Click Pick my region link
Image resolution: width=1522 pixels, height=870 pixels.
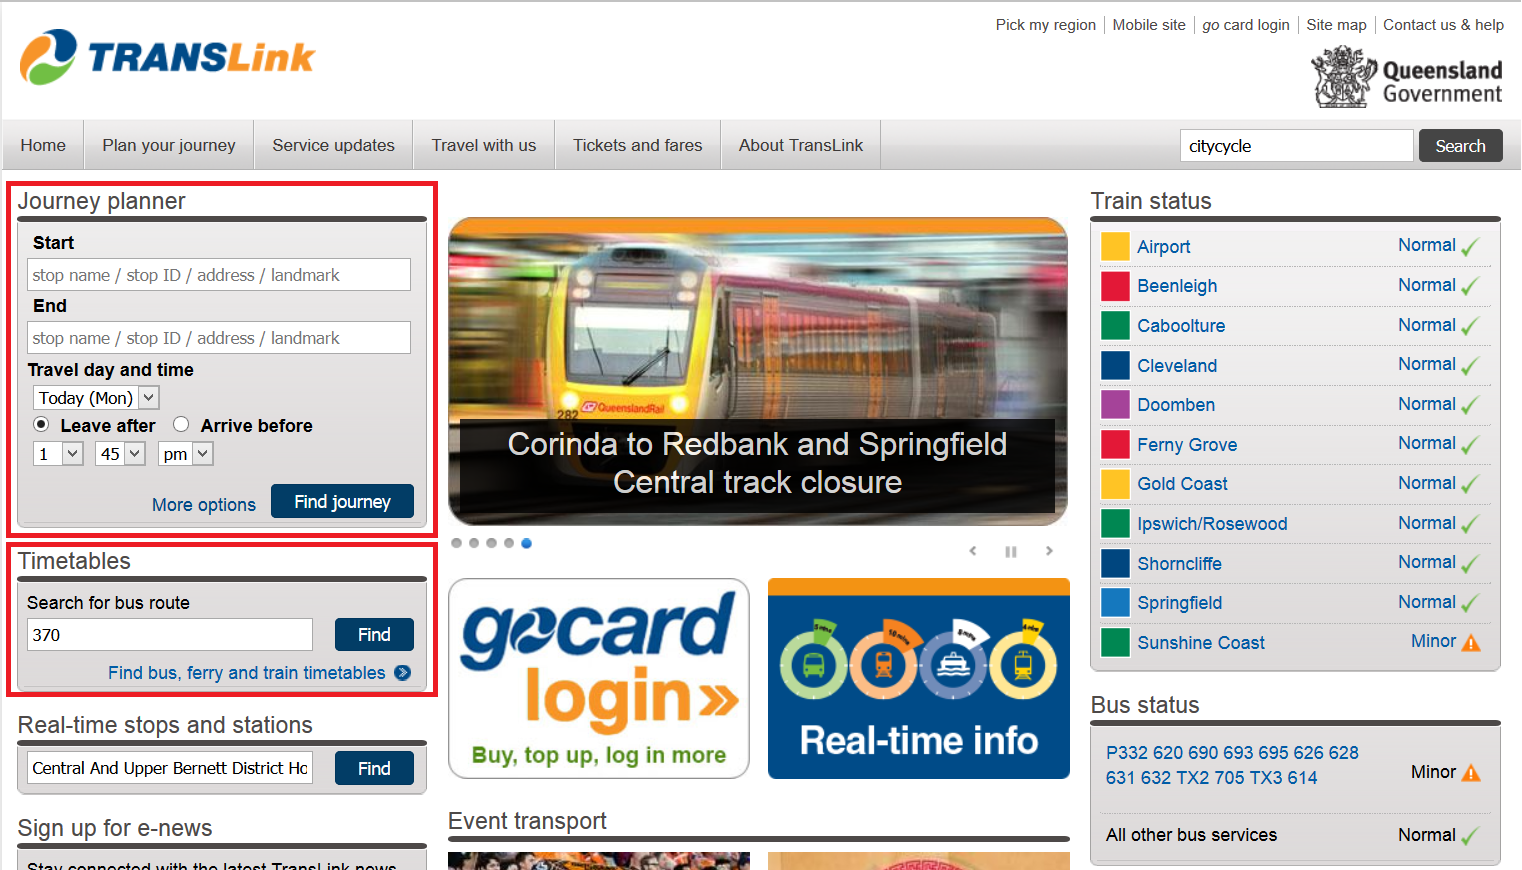click(x=1046, y=25)
